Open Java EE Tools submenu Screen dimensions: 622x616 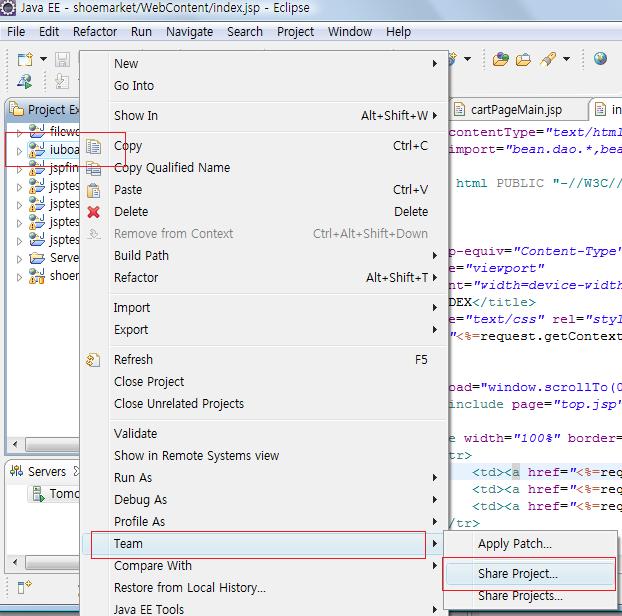(x=264, y=609)
